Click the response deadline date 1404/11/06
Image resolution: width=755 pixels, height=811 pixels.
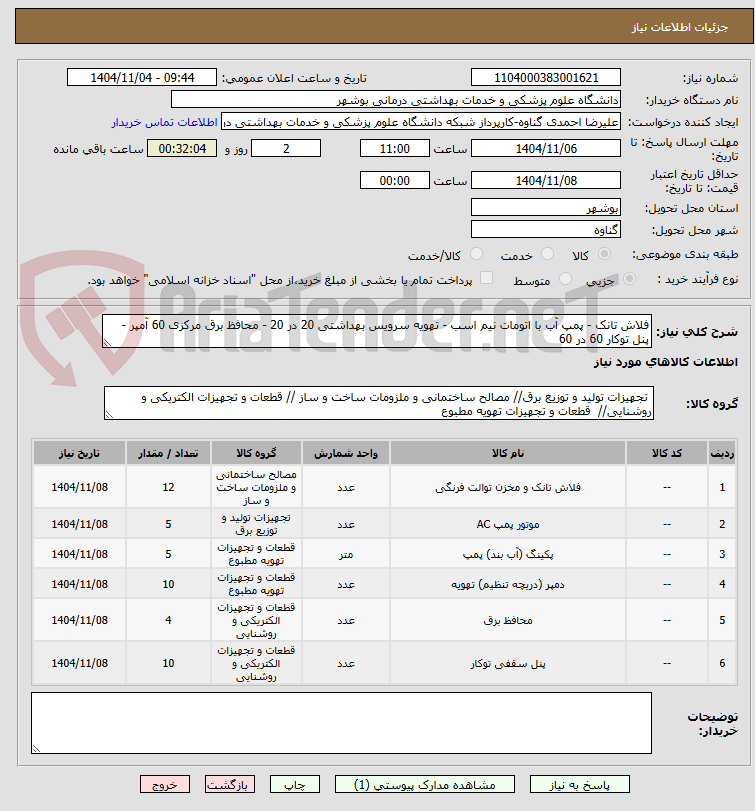click(x=546, y=148)
